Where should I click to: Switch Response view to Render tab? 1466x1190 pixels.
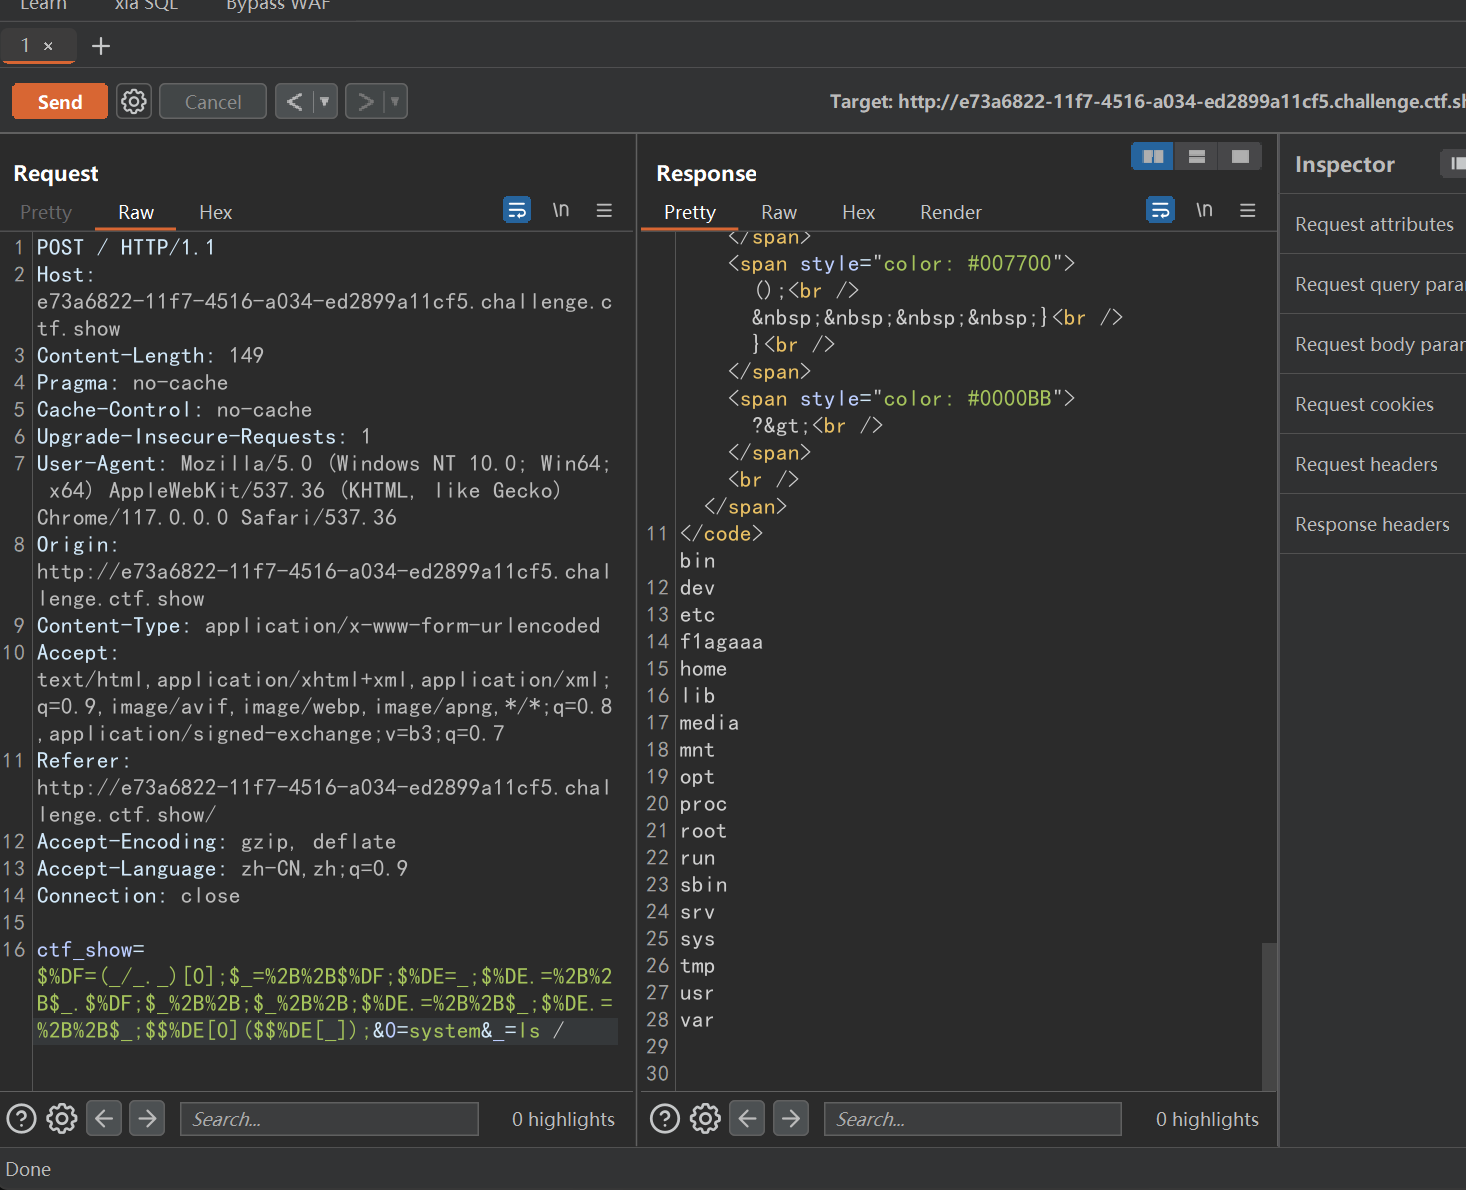(951, 212)
